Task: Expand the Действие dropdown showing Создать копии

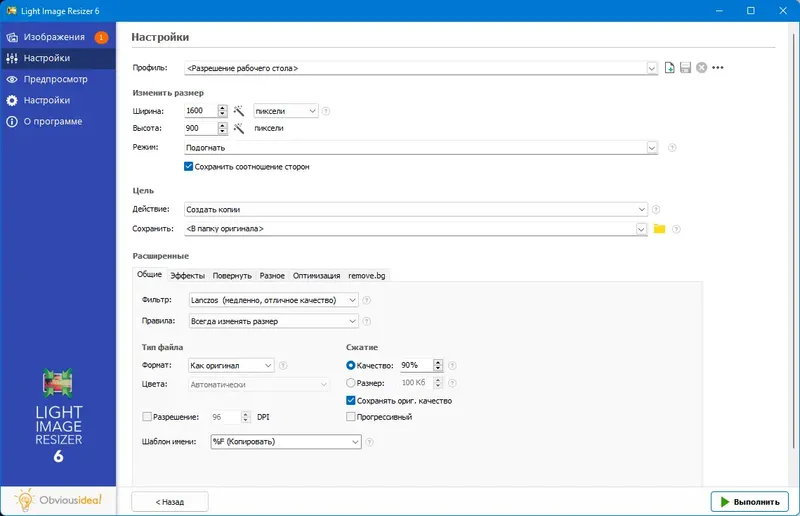Action: coord(416,209)
